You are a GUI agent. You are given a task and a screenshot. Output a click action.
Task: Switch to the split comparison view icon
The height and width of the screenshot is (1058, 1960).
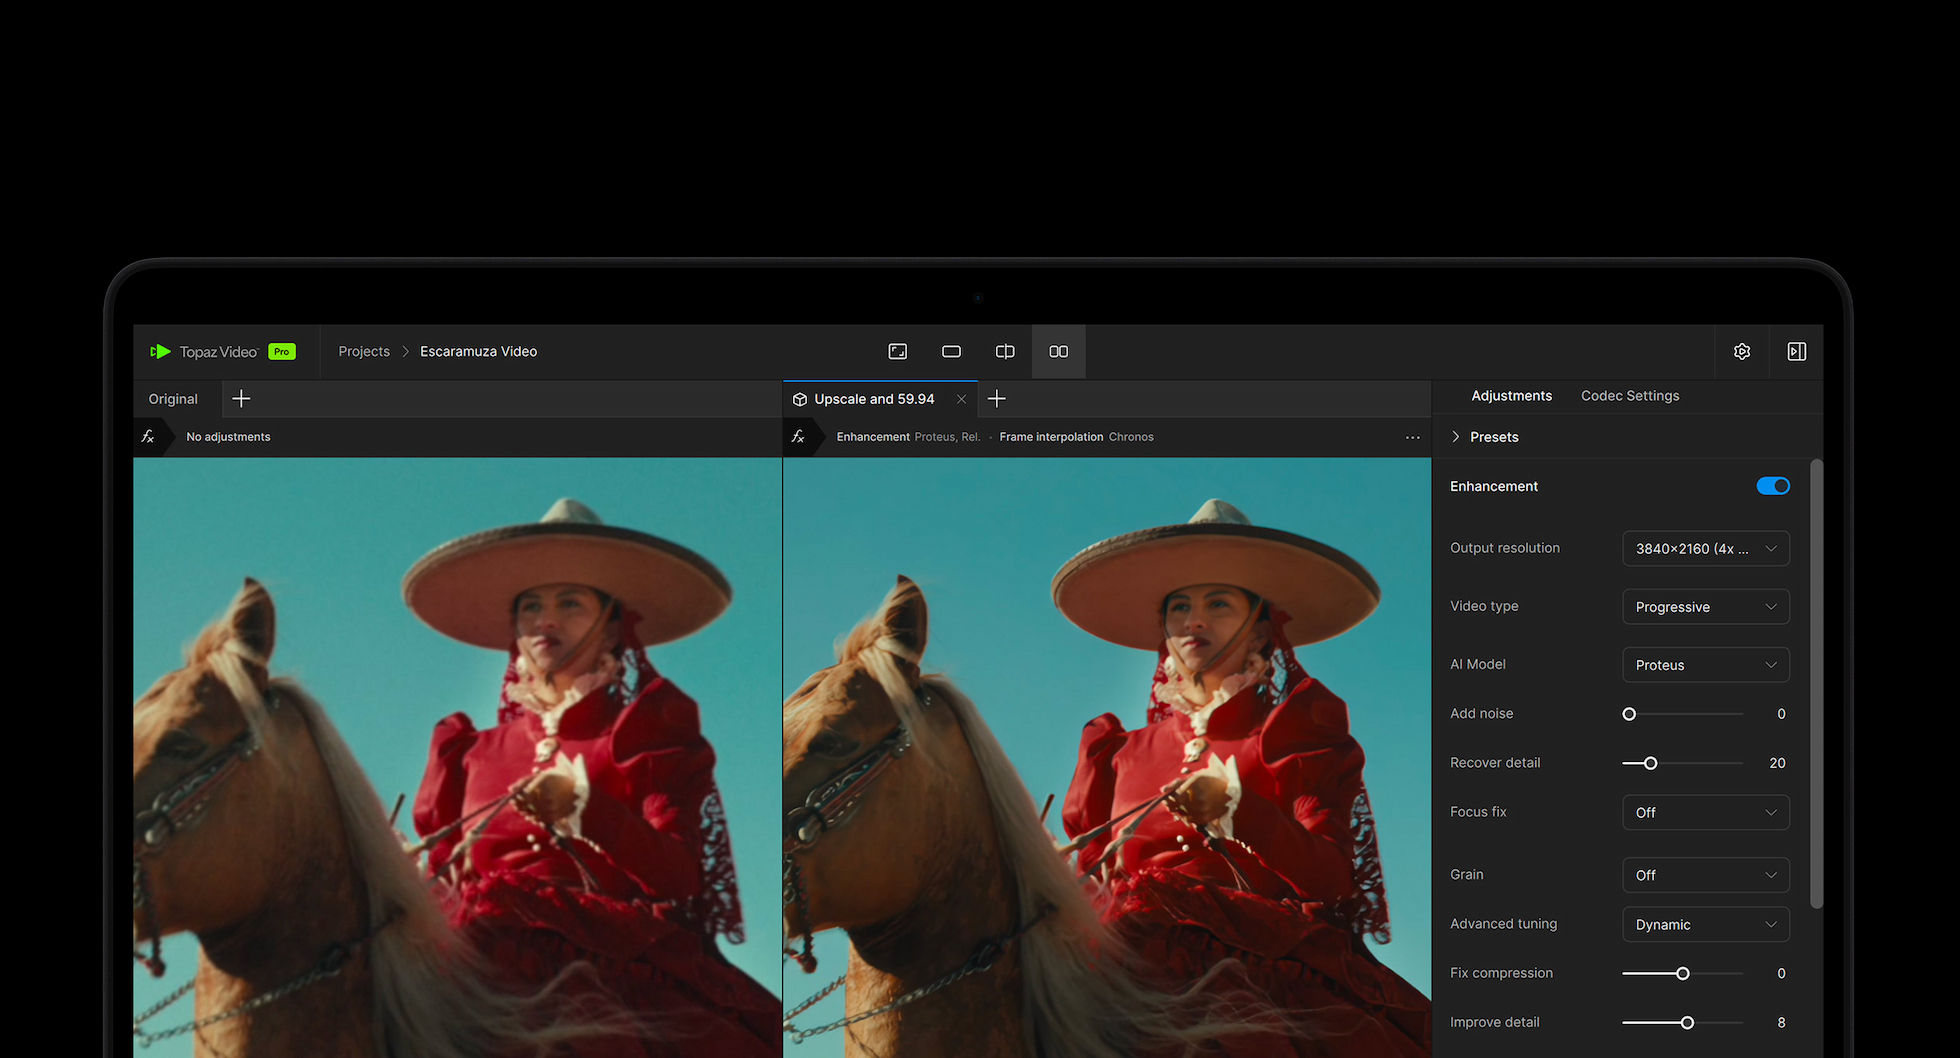pyautogui.click(x=1005, y=351)
